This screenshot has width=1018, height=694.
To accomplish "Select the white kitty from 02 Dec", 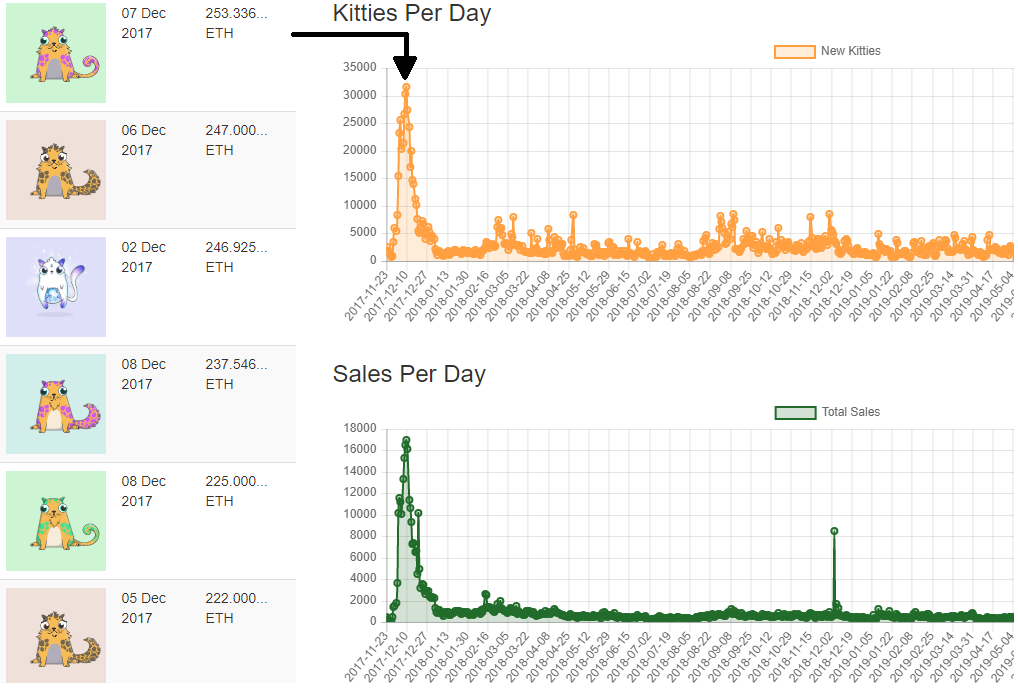I will tap(56, 287).
